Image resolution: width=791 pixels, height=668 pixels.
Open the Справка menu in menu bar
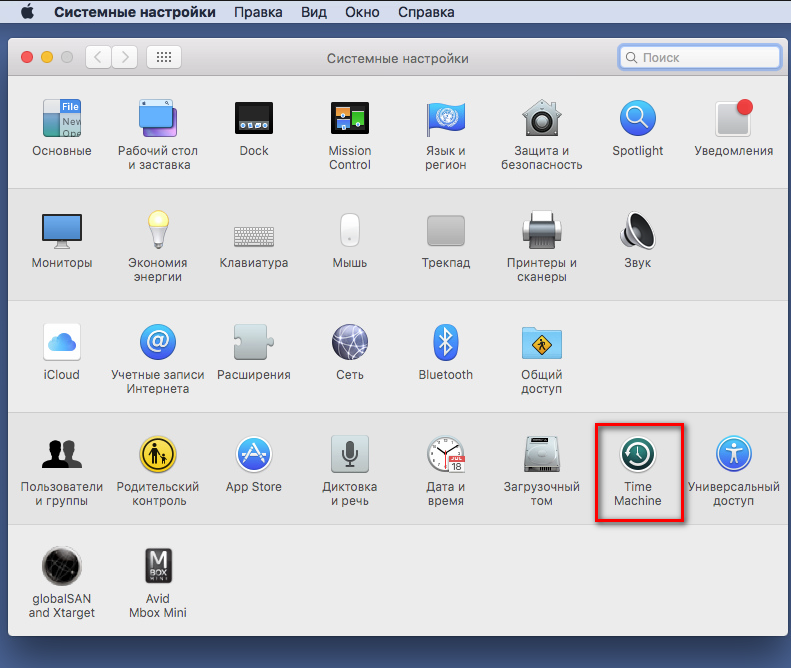click(x=426, y=12)
